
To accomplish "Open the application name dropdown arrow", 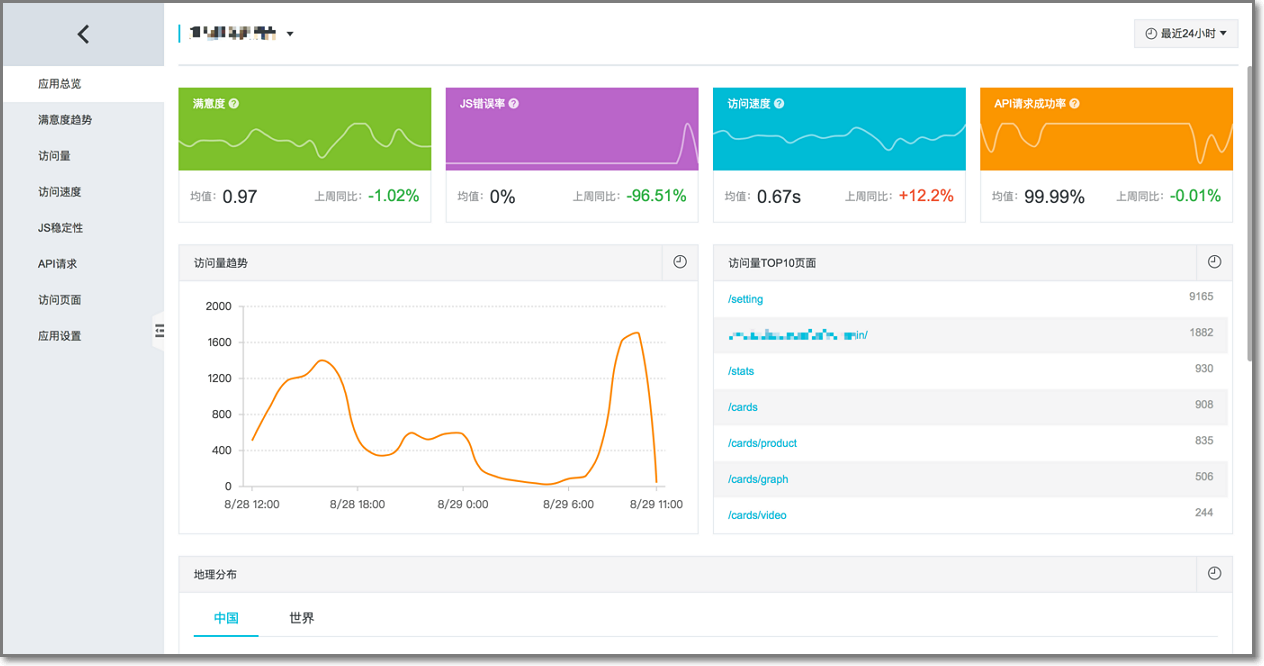I will point(290,34).
